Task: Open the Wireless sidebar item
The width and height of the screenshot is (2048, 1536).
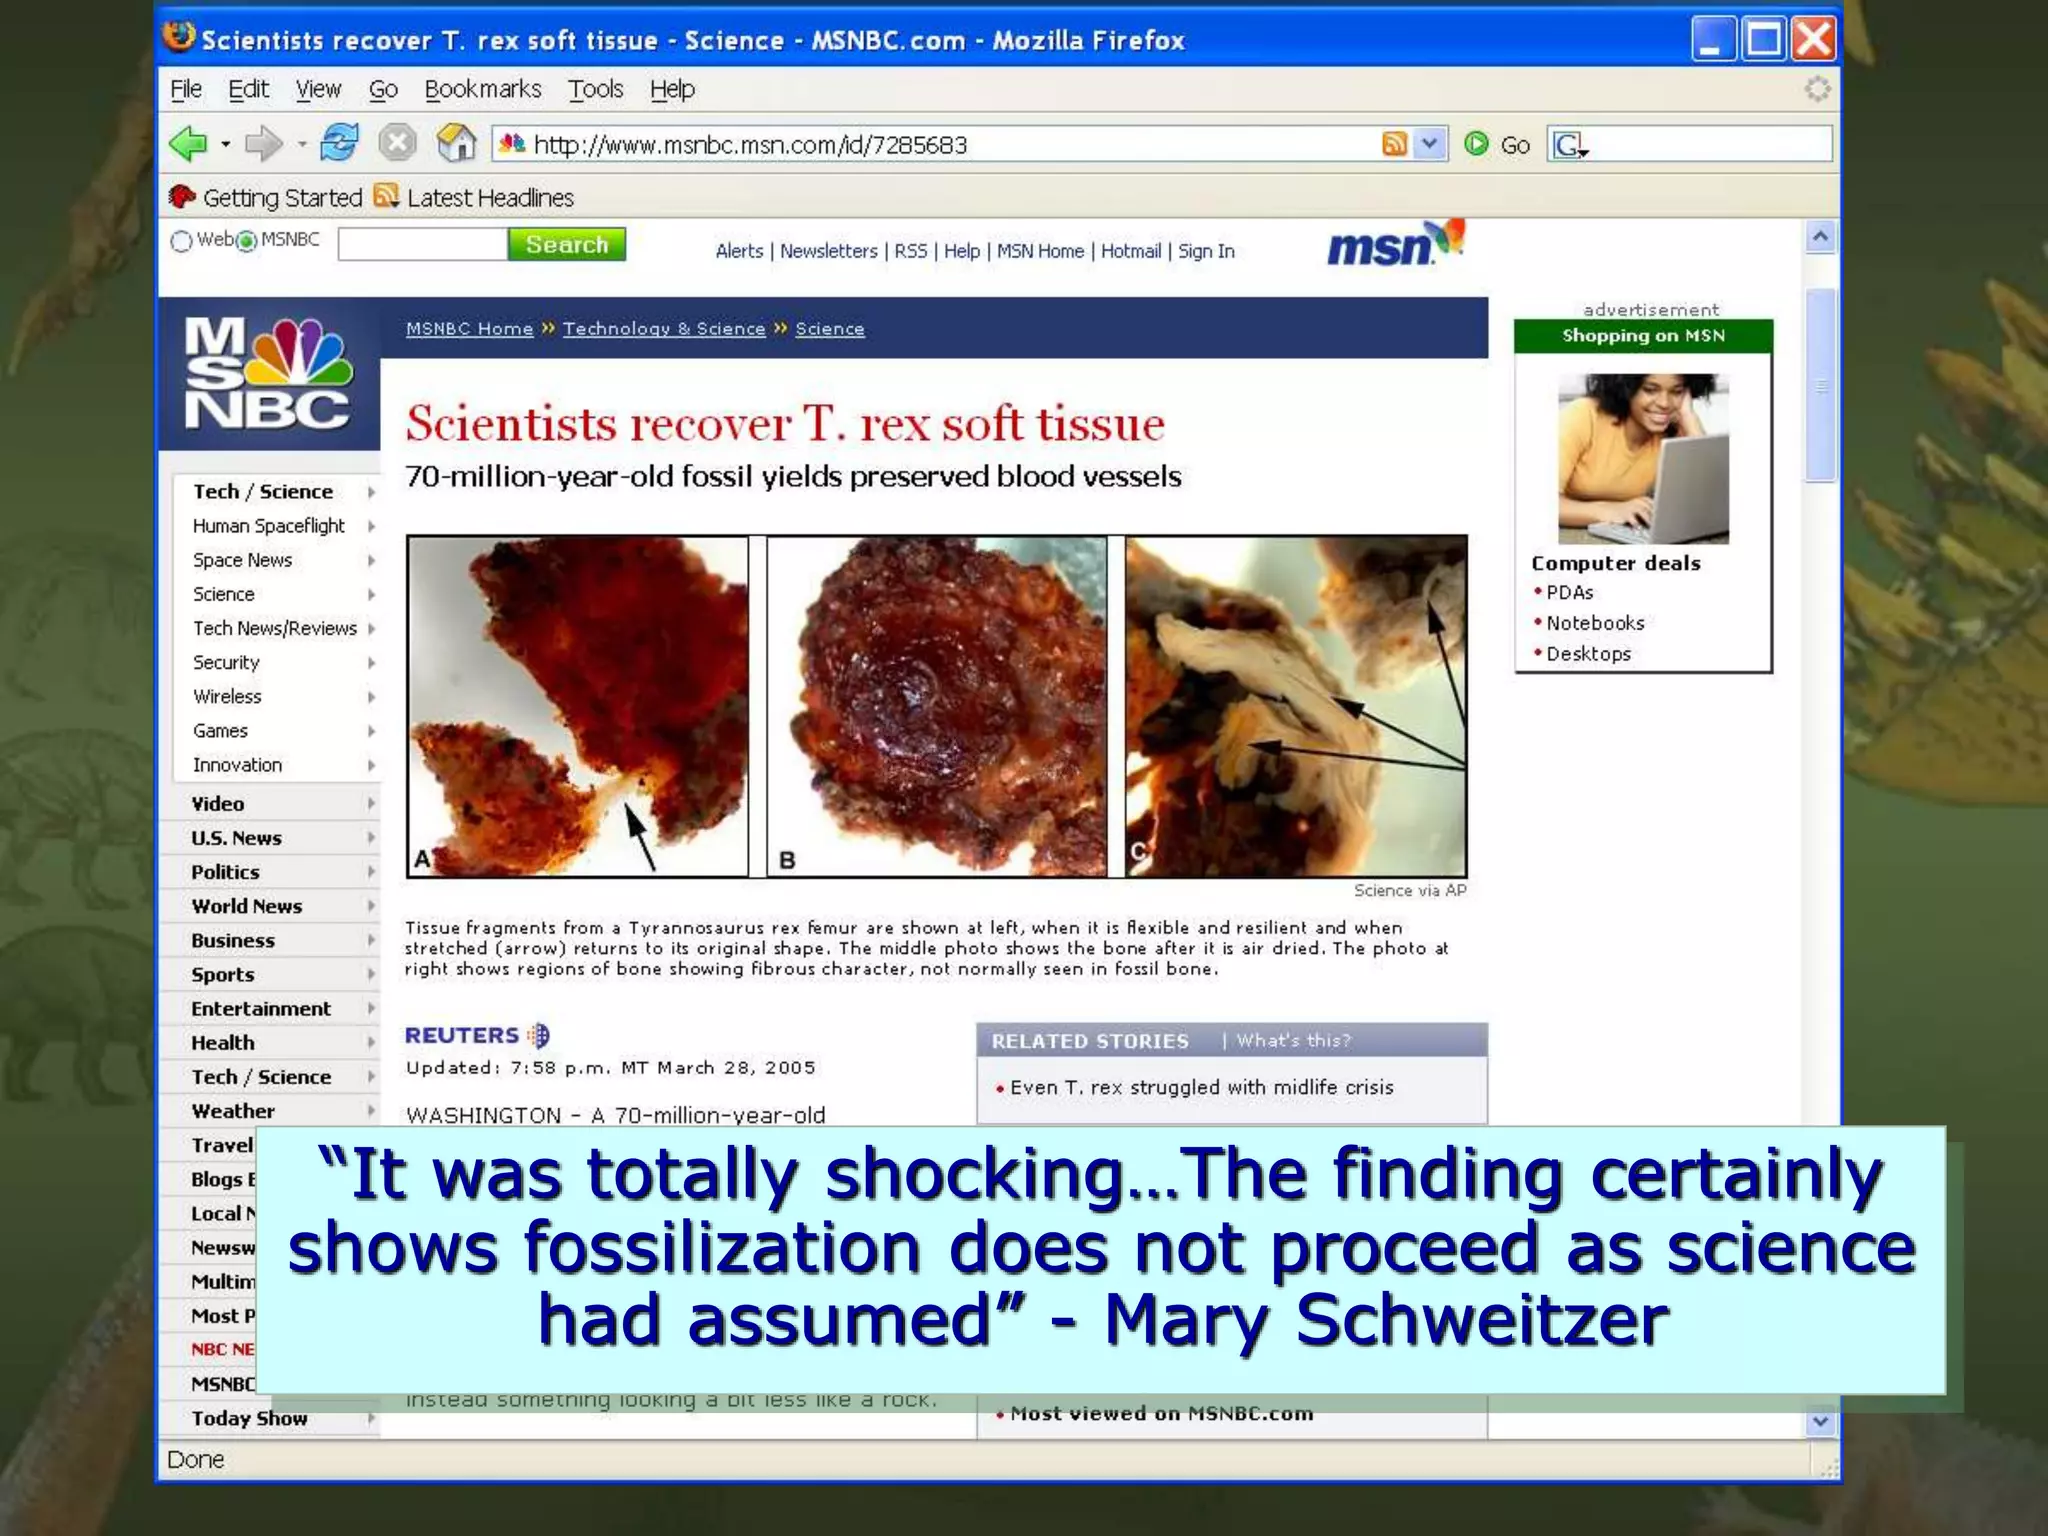Action: point(227,697)
